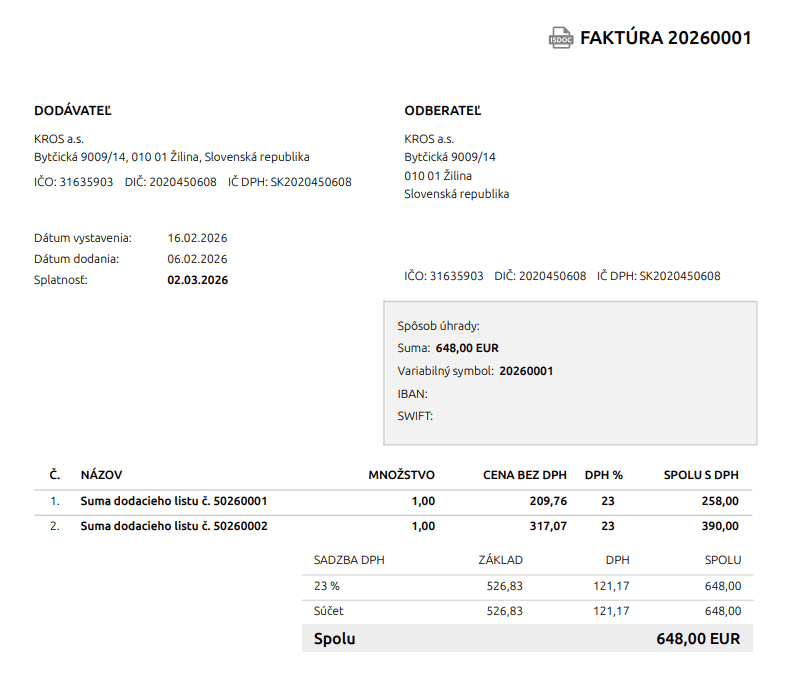Select delivery date 06.02.2026
Viewport: 786px width, 692px height.
(x=197, y=259)
